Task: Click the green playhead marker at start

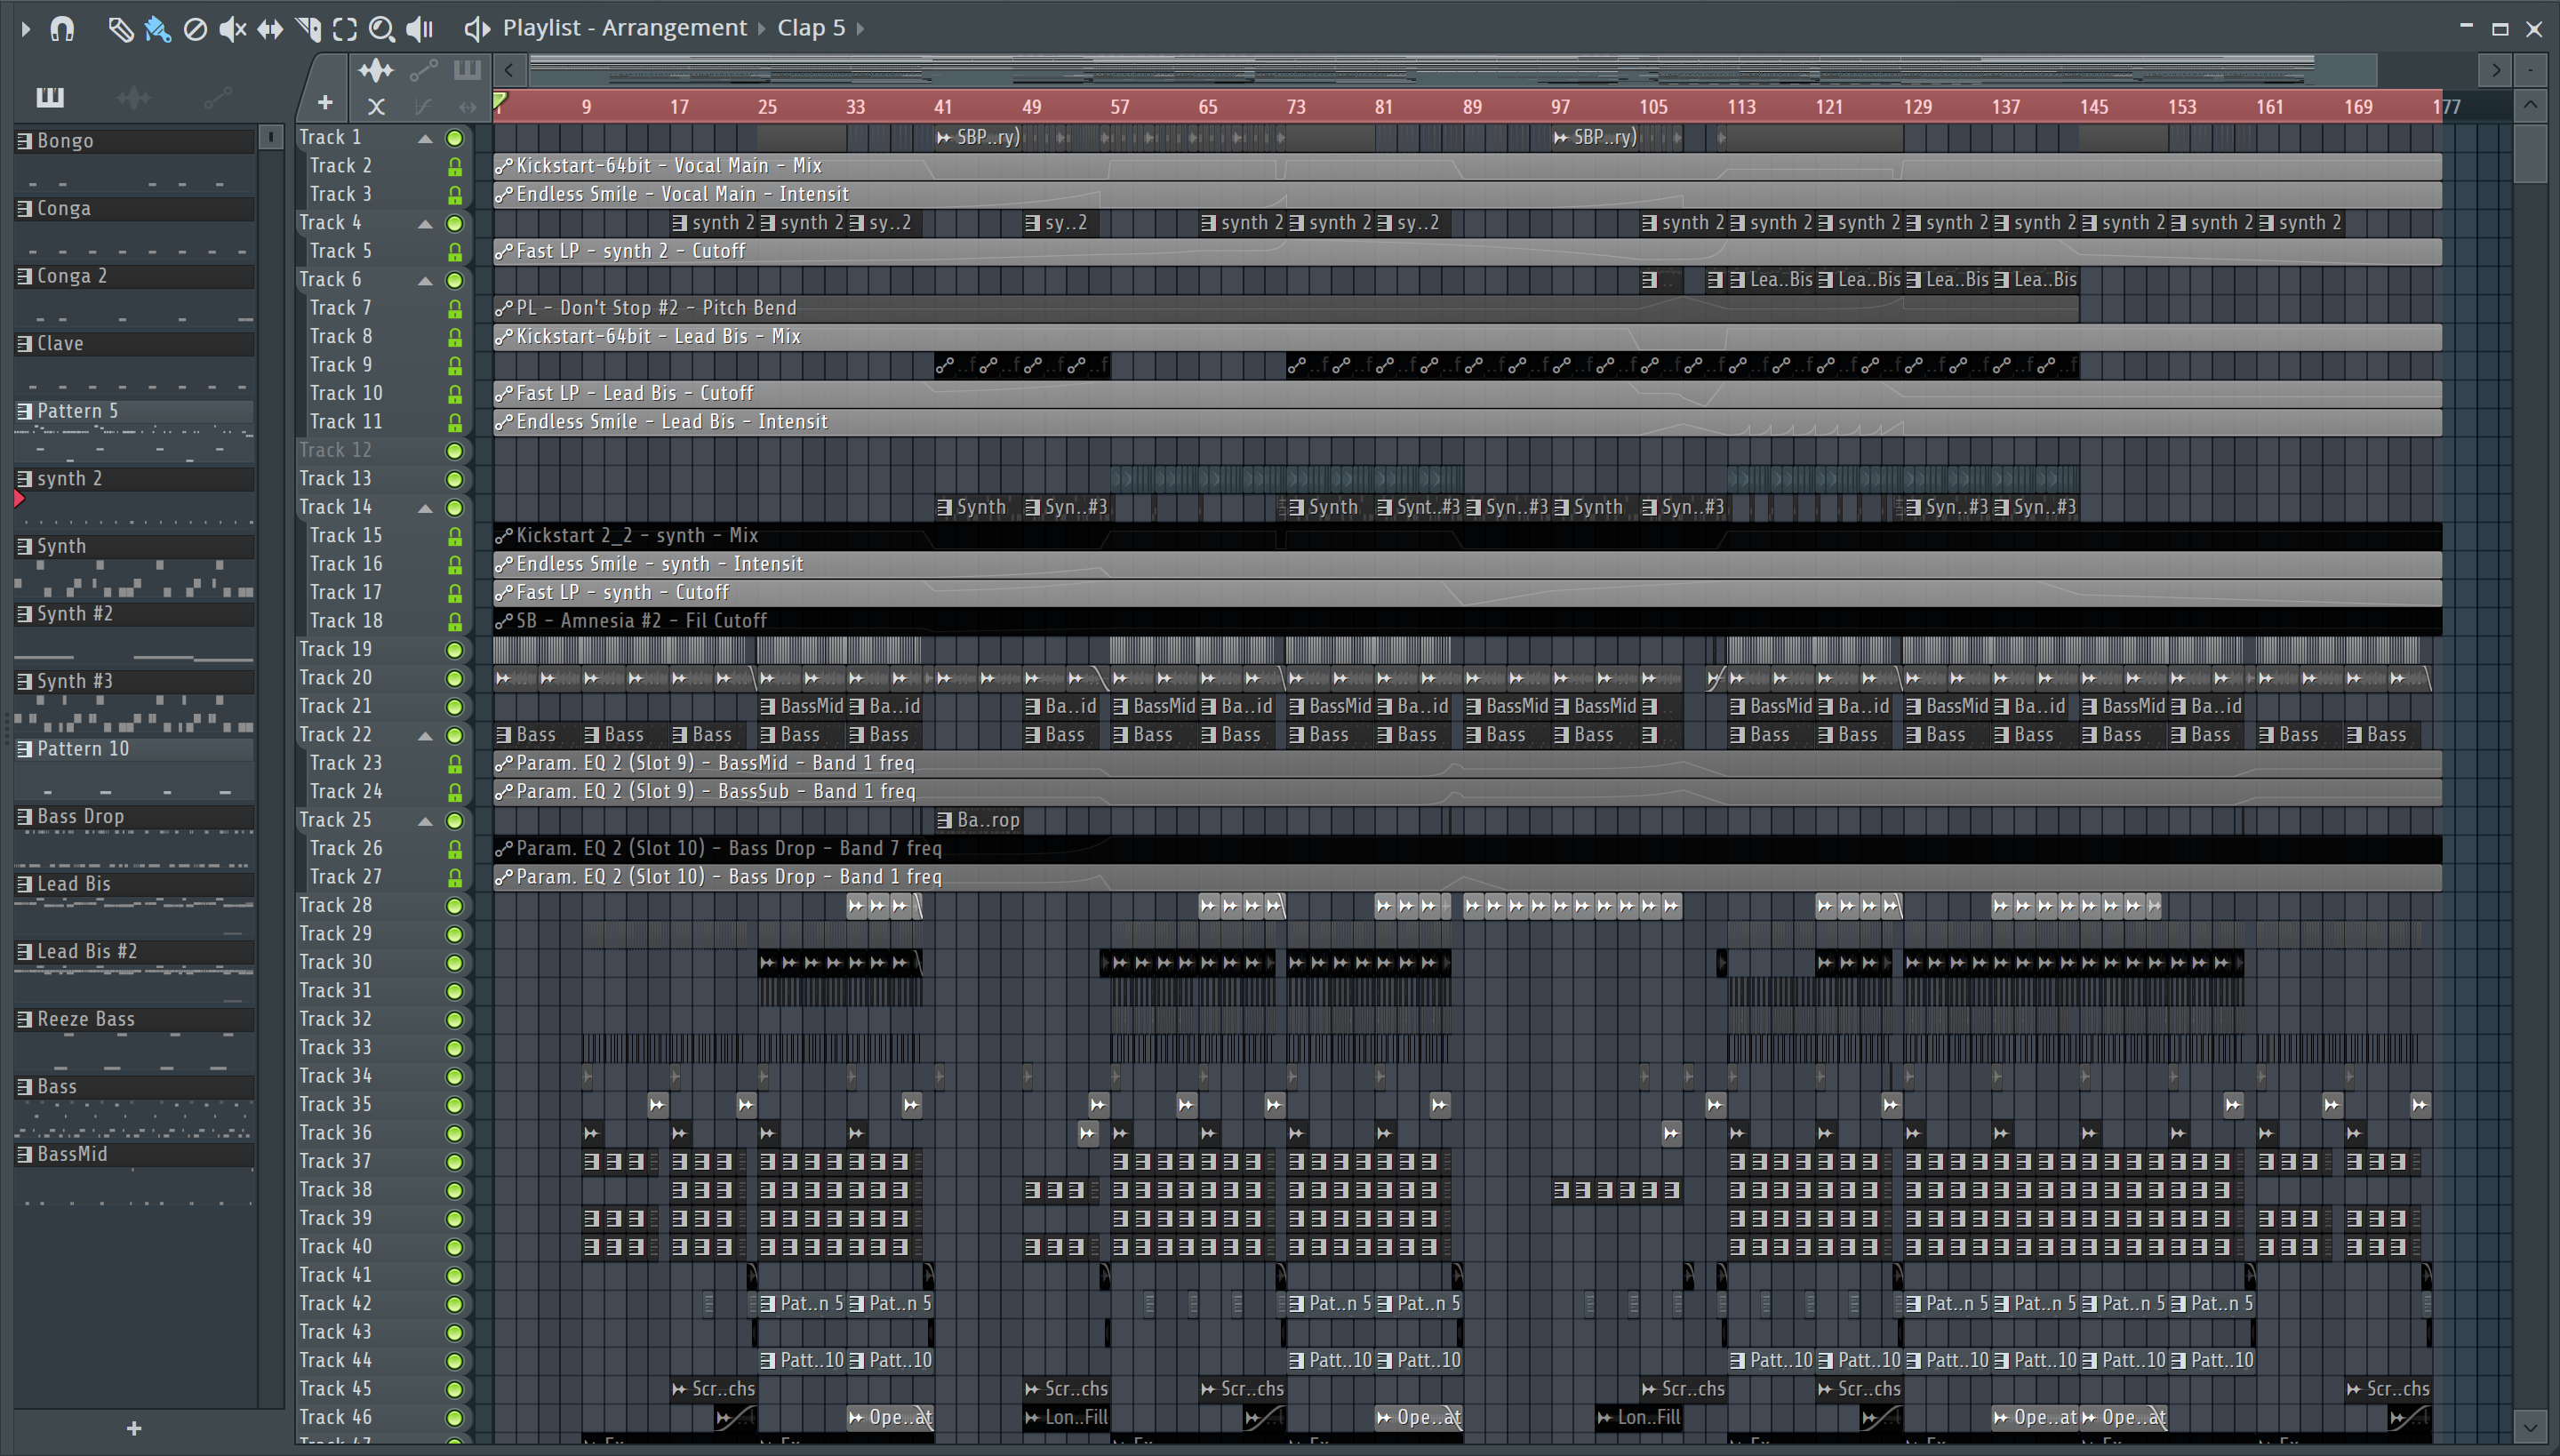Action: (500, 100)
